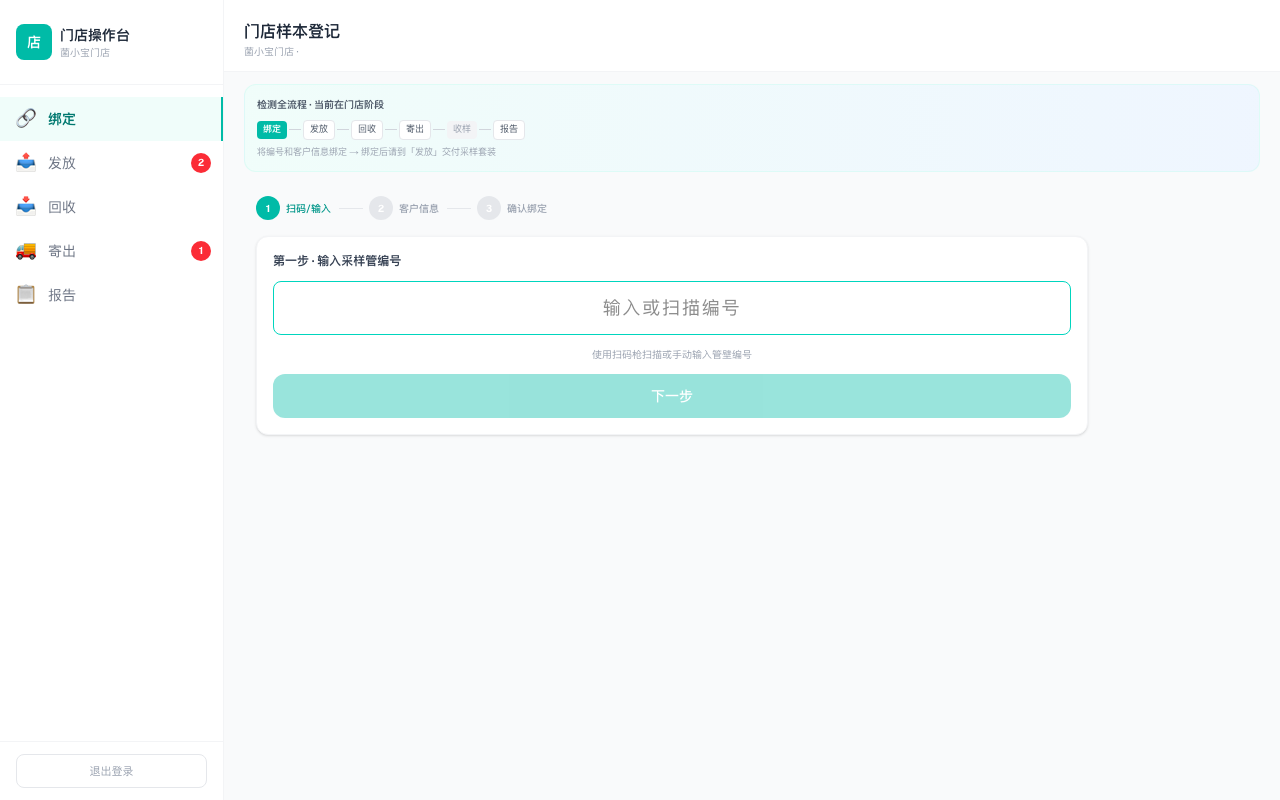Select the 寄出 stage chip in flow
1280x800 pixels.
tap(415, 130)
